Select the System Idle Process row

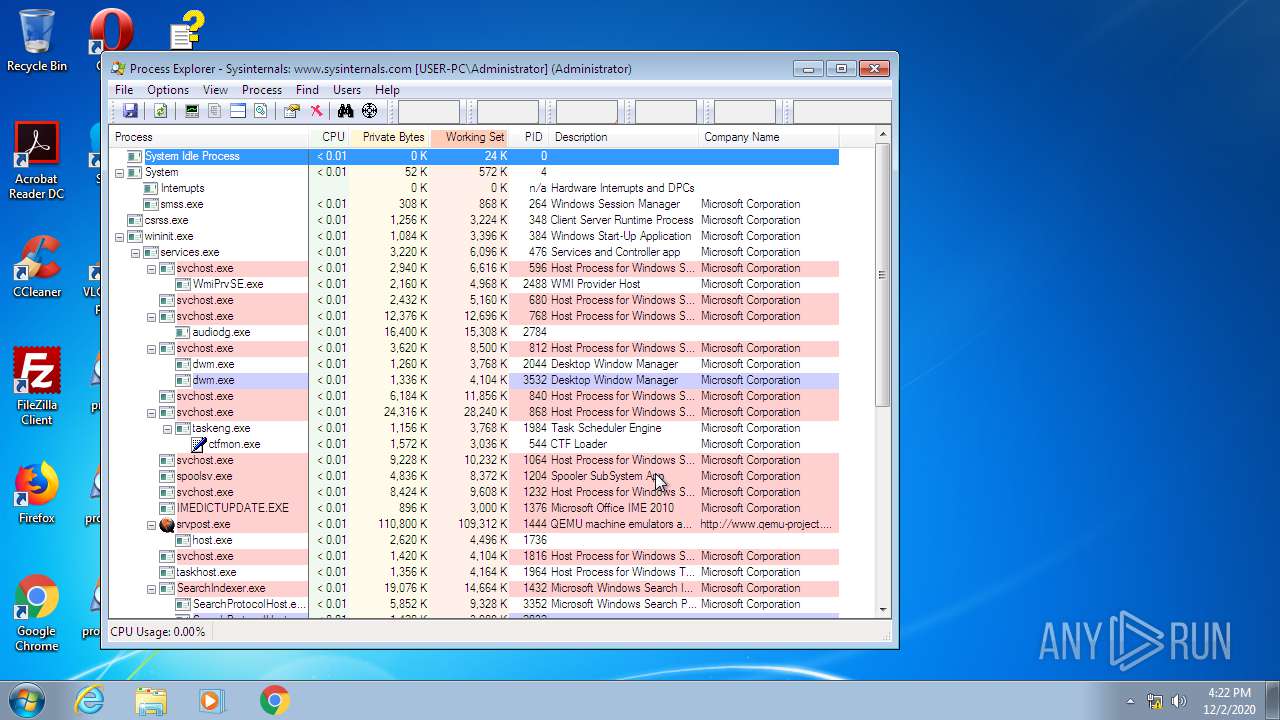click(474, 156)
